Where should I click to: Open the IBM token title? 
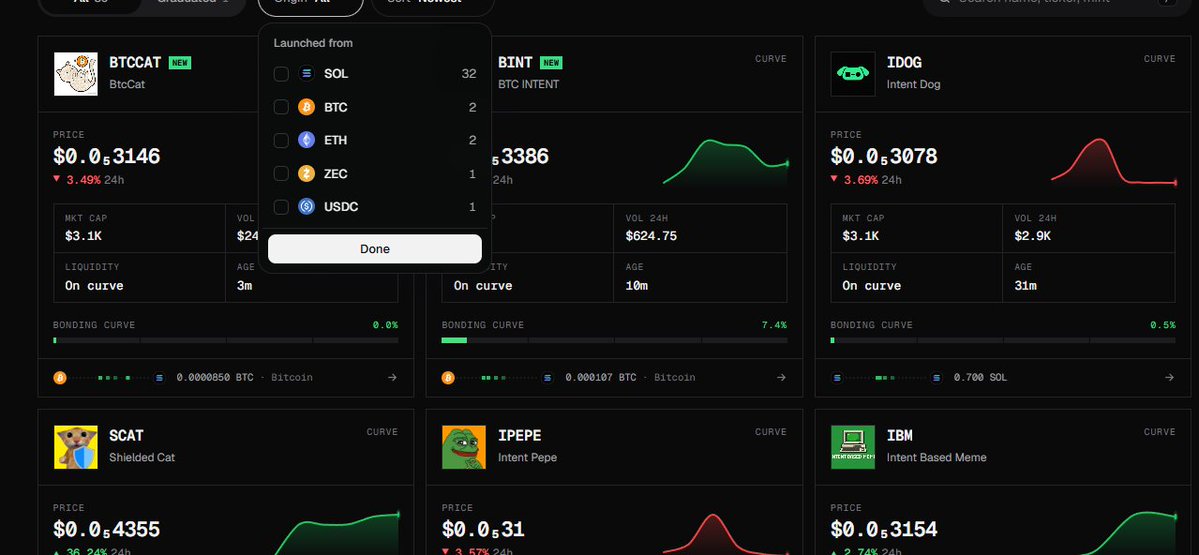[899, 436]
